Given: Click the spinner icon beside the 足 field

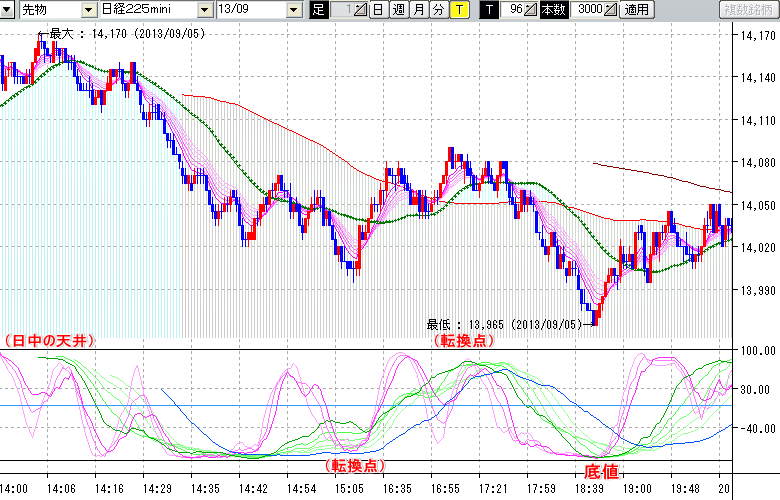Looking at the screenshot, I should click(361, 10).
